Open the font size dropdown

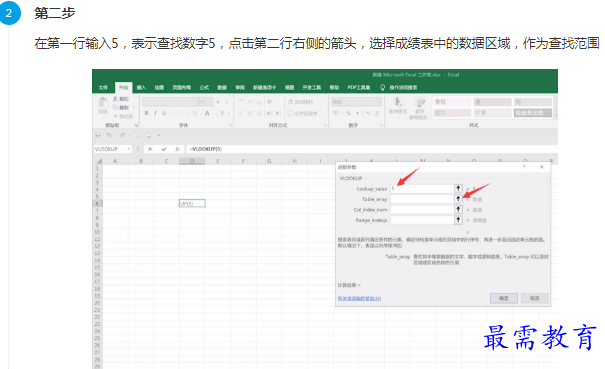point(211,102)
